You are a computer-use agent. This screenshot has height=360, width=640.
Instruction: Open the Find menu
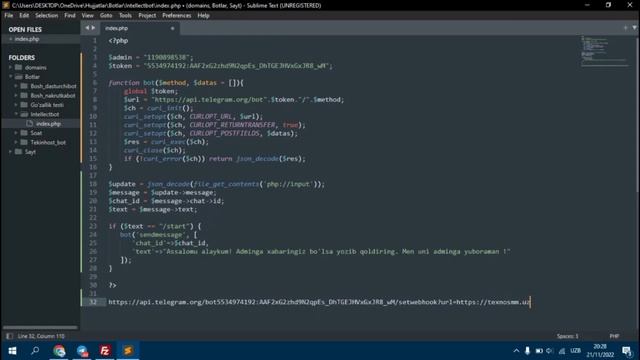coord(70,16)
